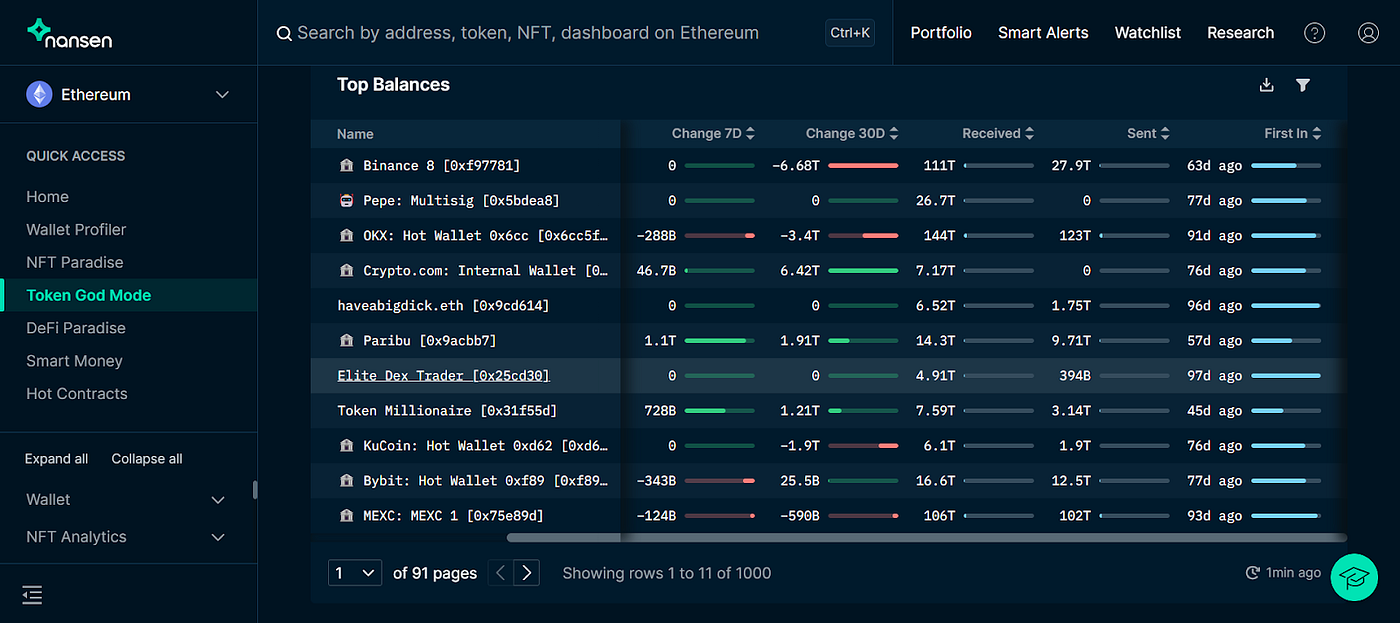Open the help question mark icon

point(1315,33)
